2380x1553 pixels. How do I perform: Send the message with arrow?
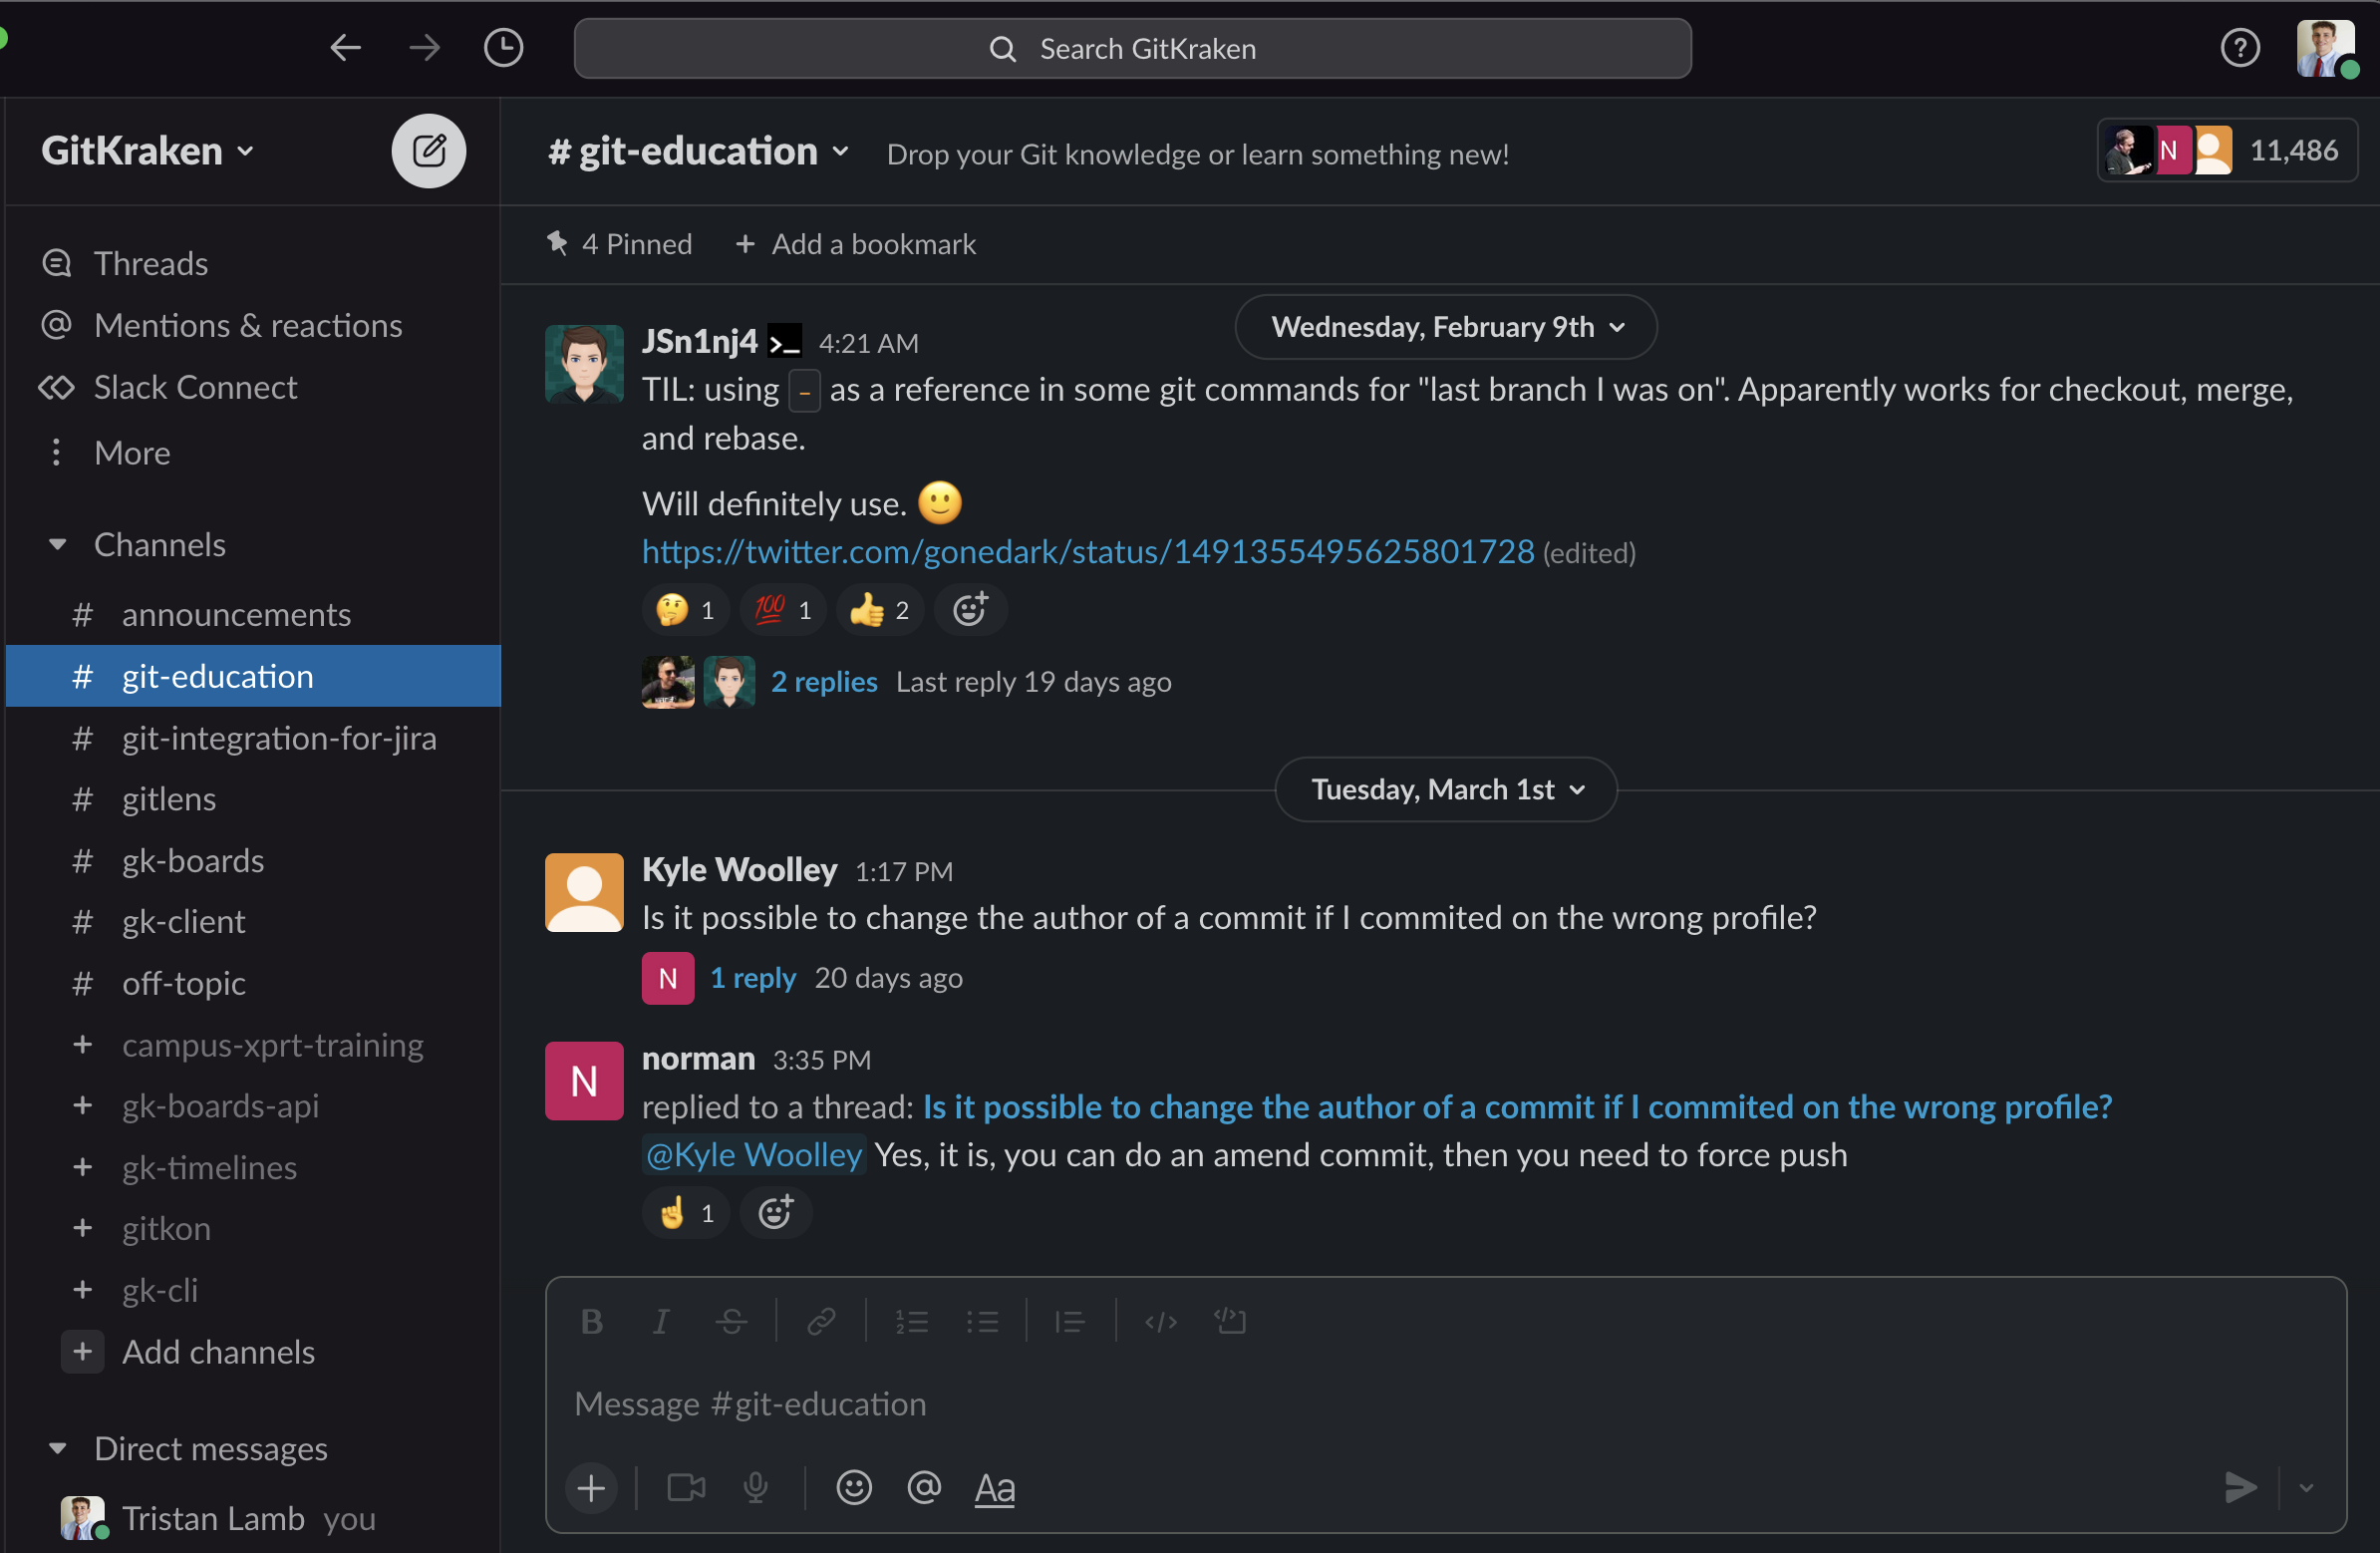coord(2240,1488)
